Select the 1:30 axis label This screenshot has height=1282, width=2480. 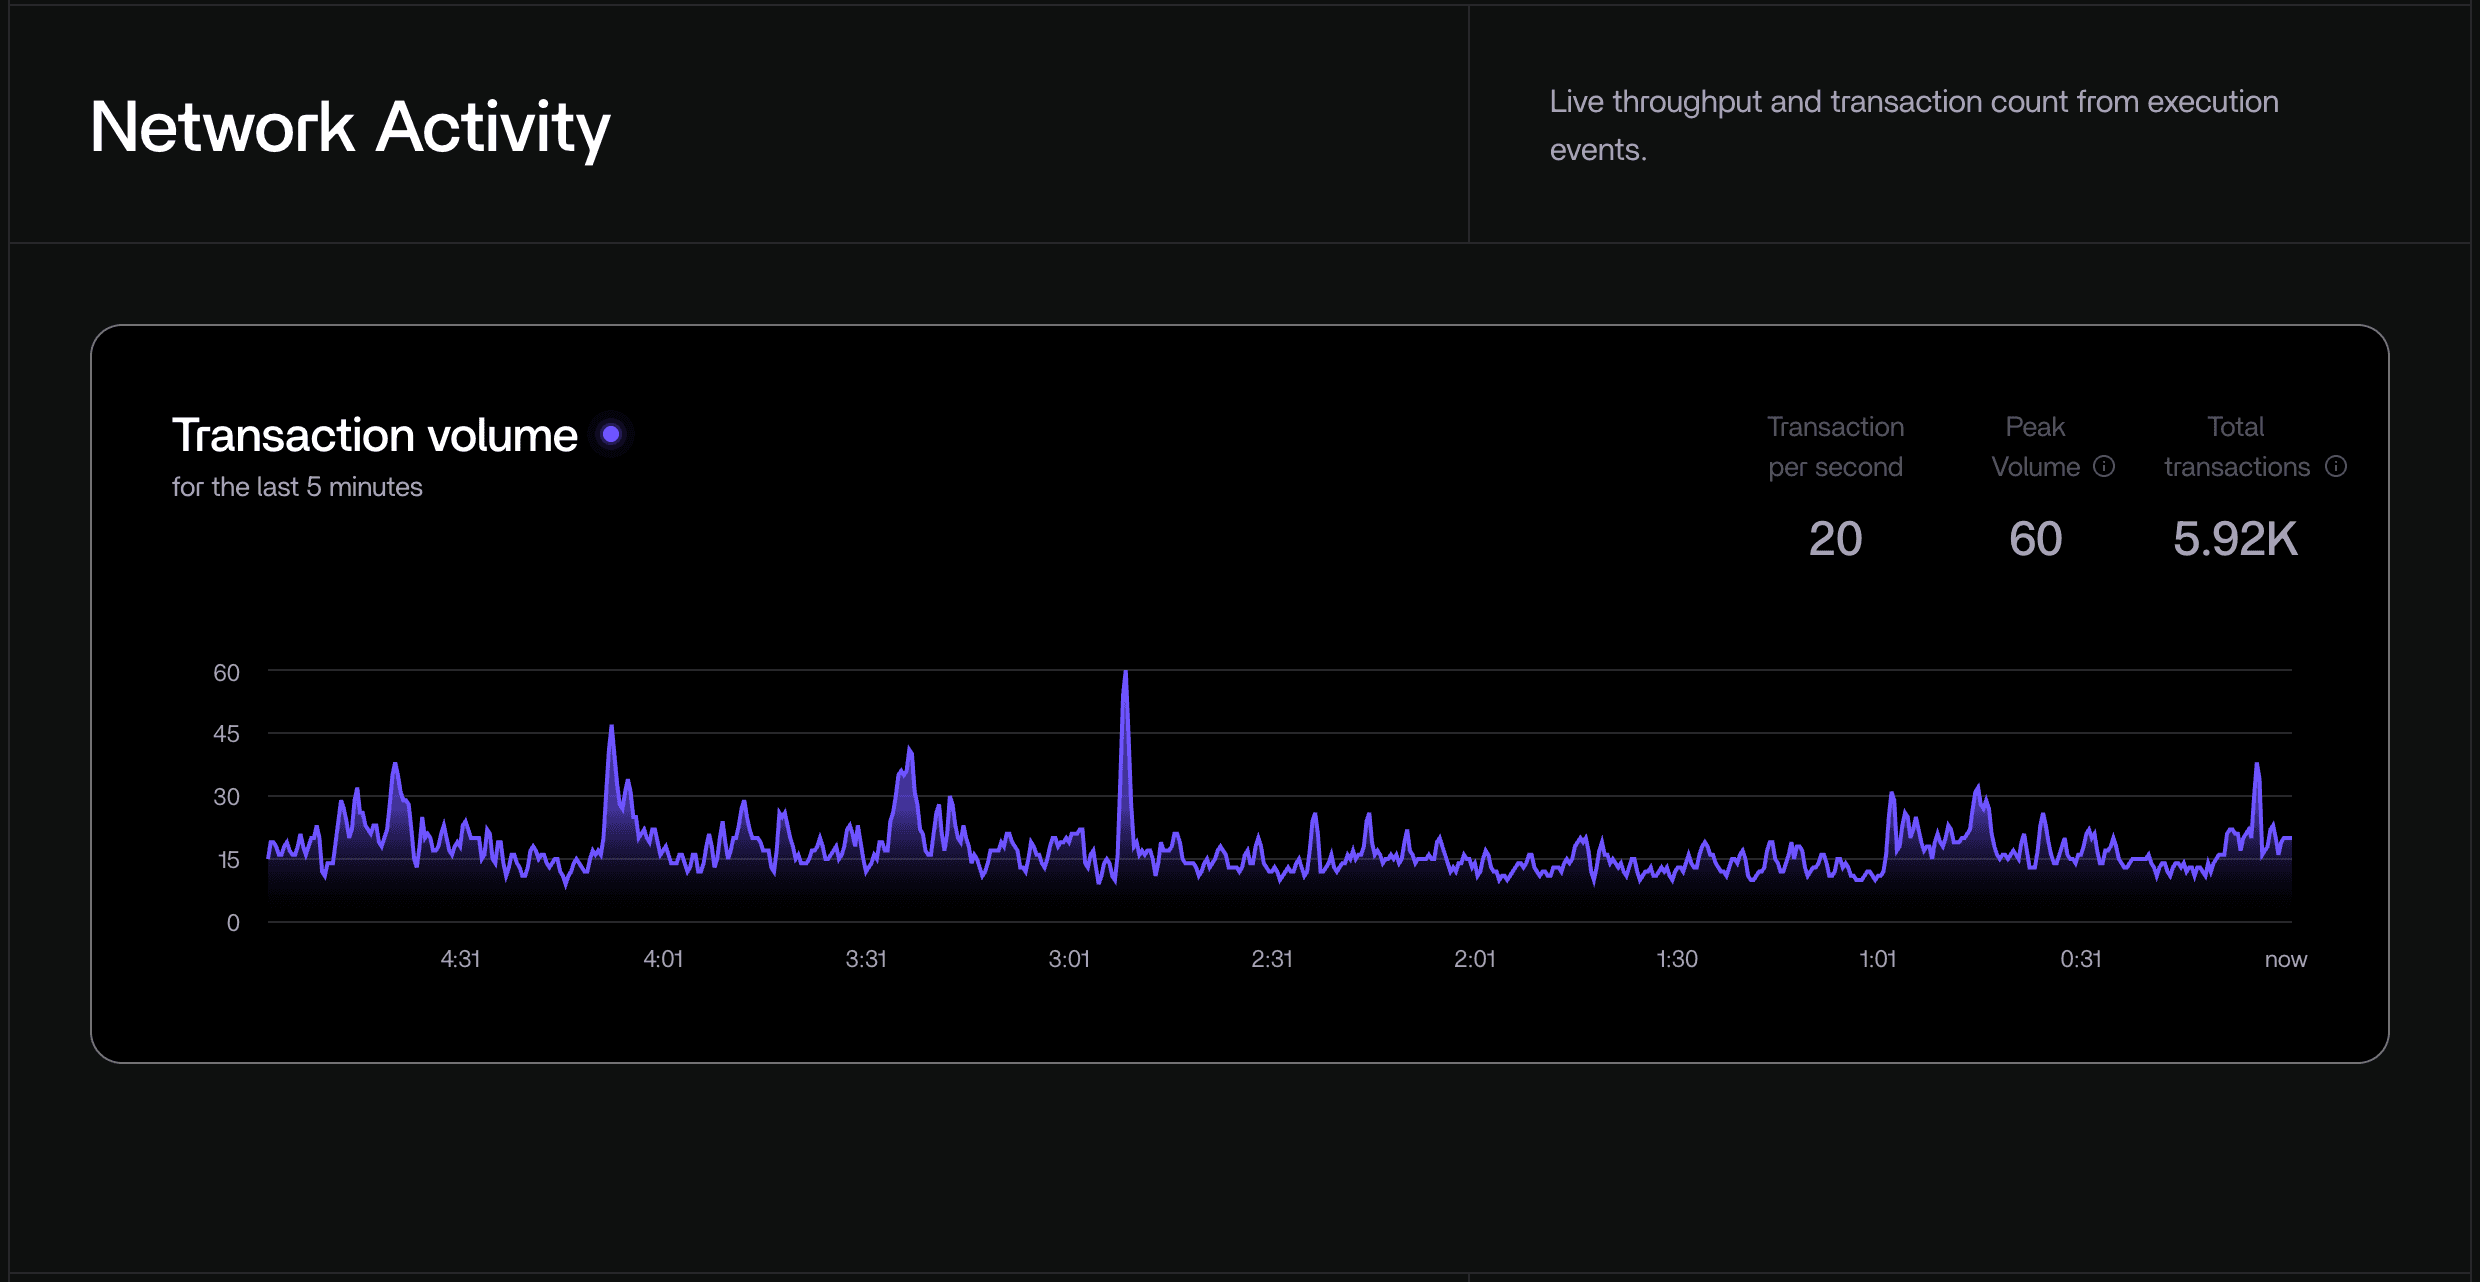[x=1678, y=958]
